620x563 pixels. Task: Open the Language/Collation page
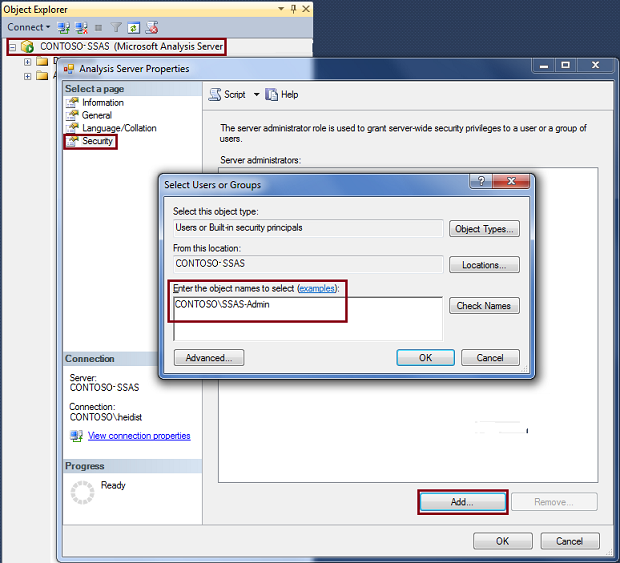(118, 128)
